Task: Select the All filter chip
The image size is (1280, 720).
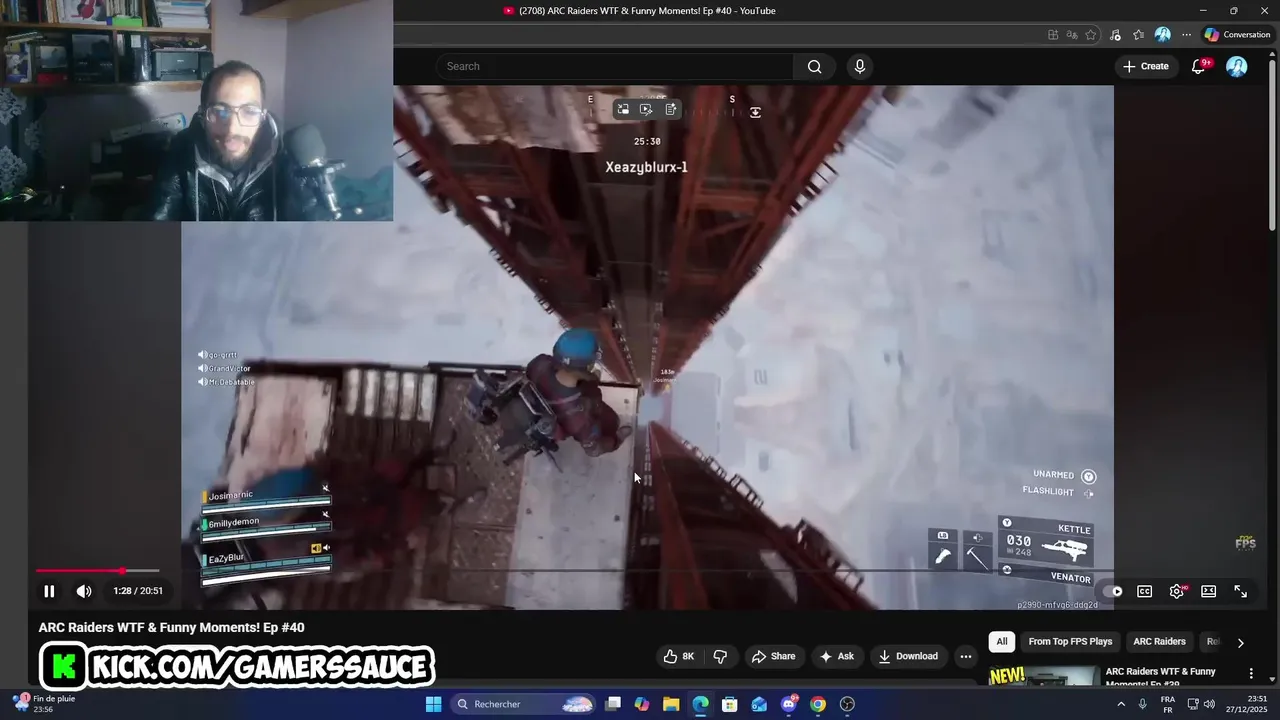Action: click(x=1001, y=642)
